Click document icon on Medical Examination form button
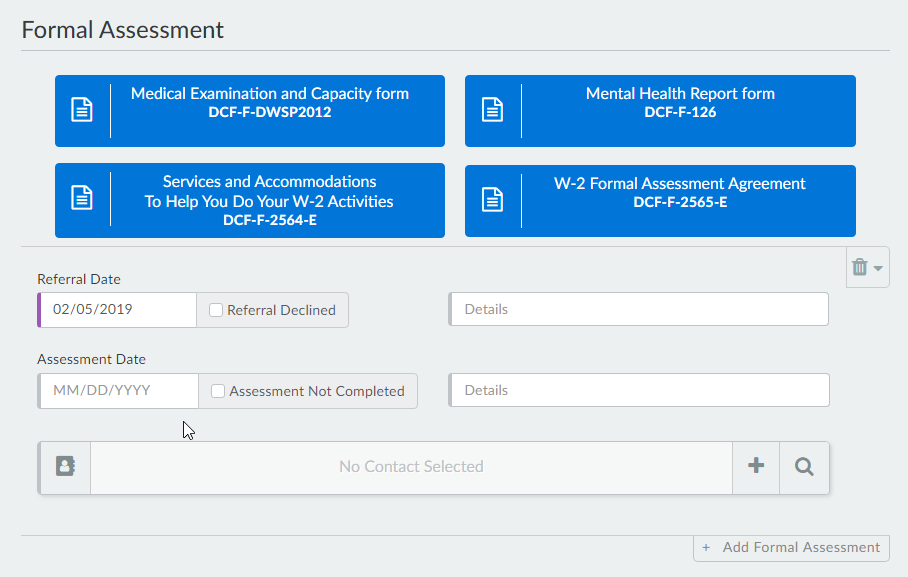Screen dimensions: 908x577 click(x=82, y=109)
